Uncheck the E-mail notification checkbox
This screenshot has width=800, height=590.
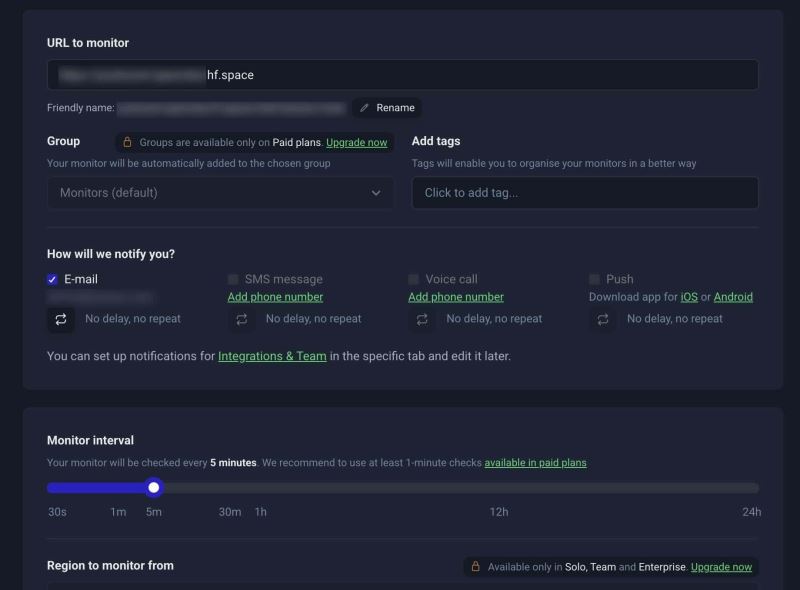(53, 280)
